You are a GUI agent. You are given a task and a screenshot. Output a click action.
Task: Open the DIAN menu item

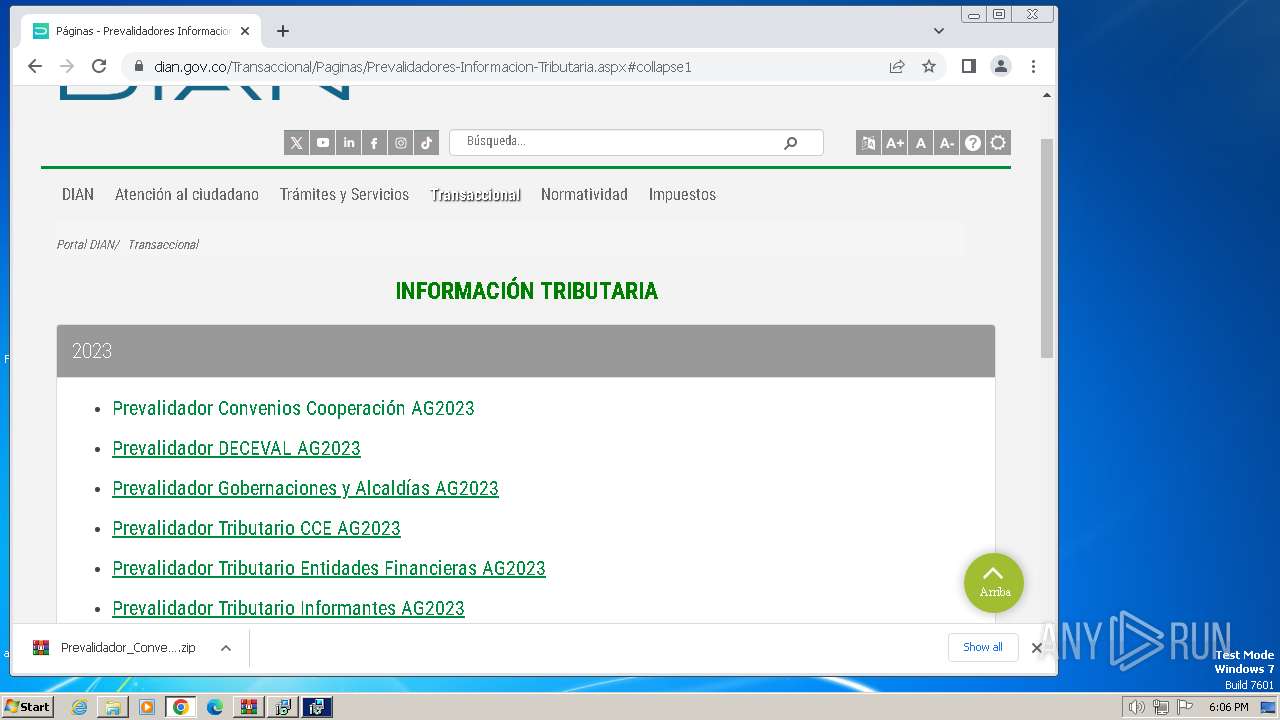point(78,195)
